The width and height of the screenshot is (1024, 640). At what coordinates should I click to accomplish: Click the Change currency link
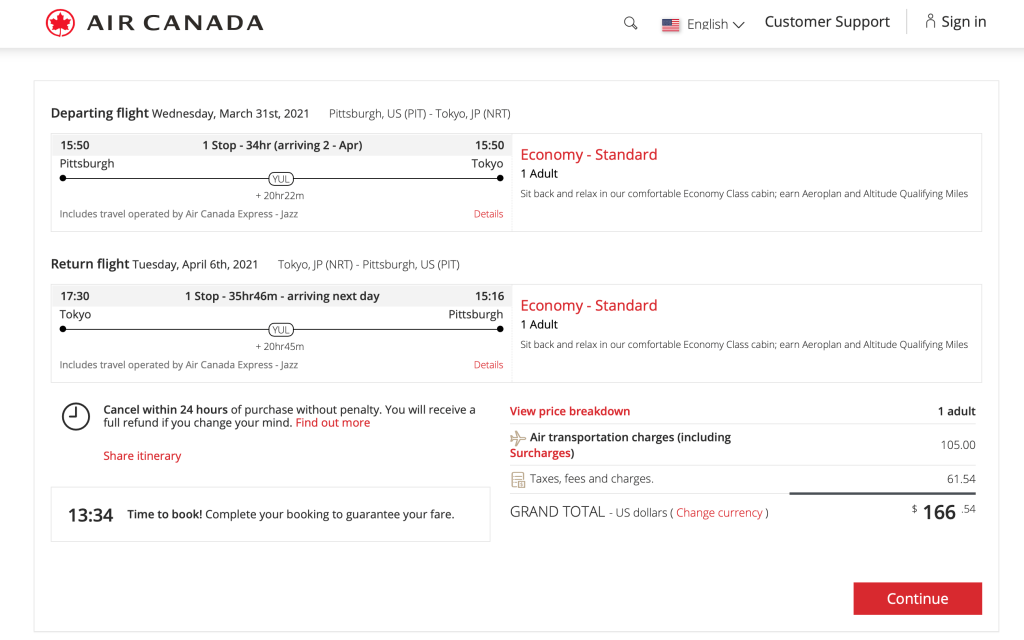coord(719,513)
